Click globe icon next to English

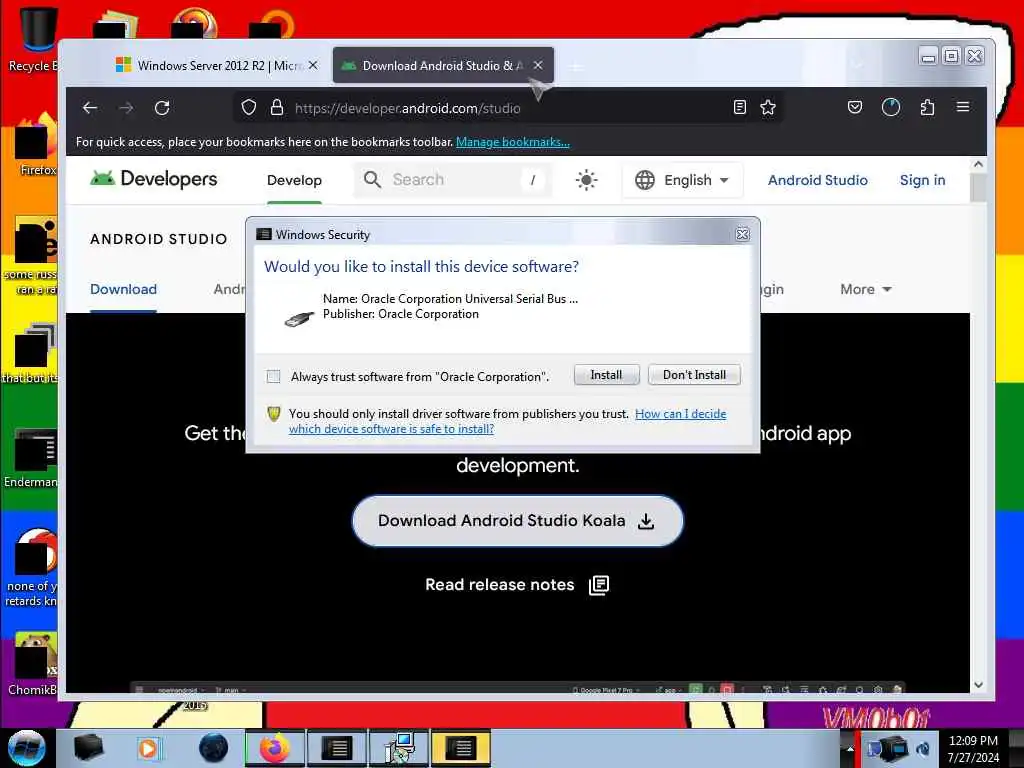pyautogui.click(x=645, y=180)
